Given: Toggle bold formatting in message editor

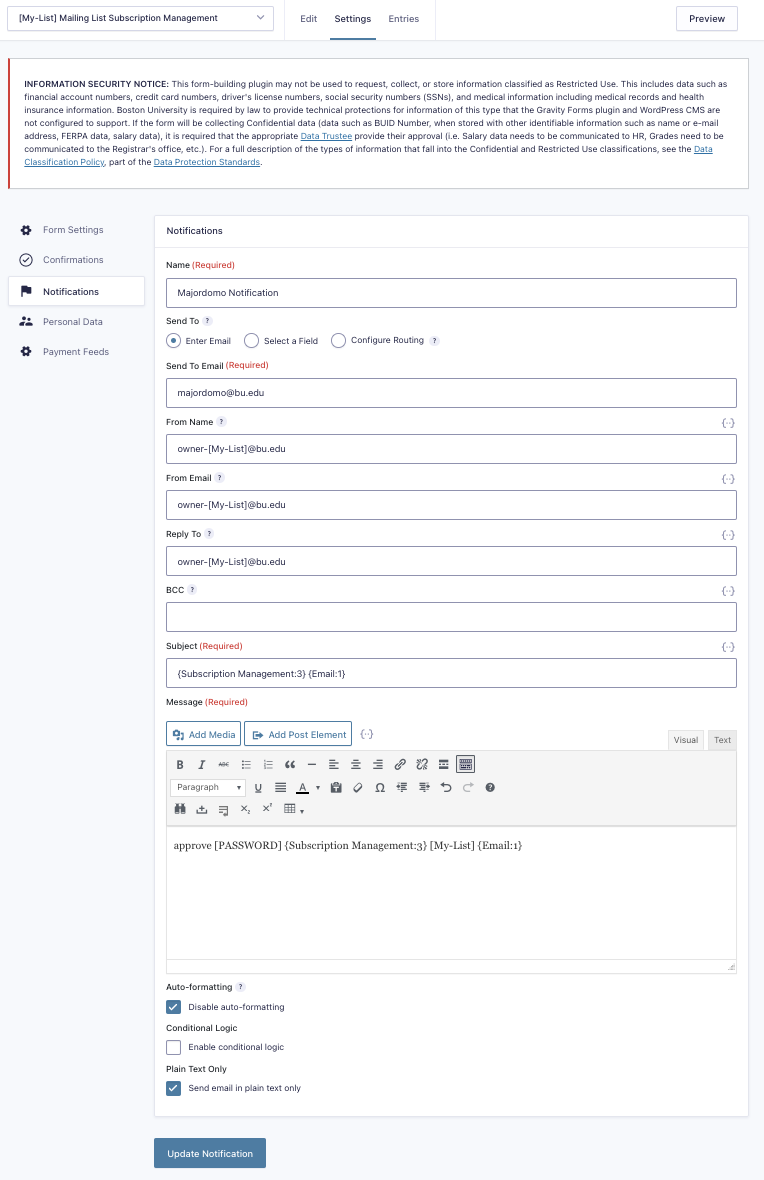Looking at the screenshot, I should click(180, 765).
